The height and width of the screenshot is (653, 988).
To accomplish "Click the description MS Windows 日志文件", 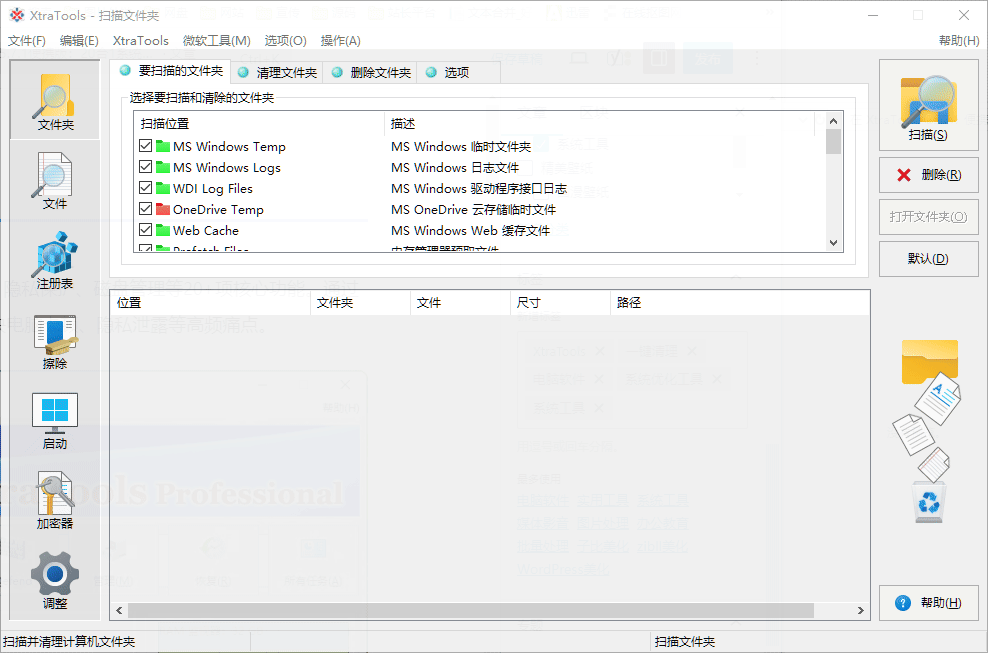I will pyautogui.click(x=455, y=167).
